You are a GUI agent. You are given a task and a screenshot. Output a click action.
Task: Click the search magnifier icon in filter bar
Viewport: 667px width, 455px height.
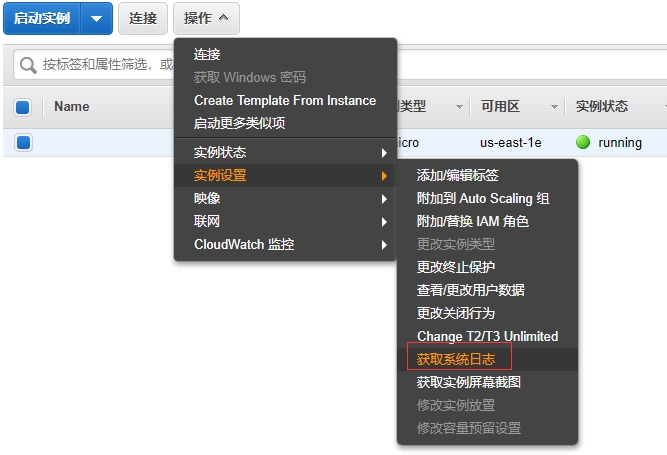click(28, 64)
